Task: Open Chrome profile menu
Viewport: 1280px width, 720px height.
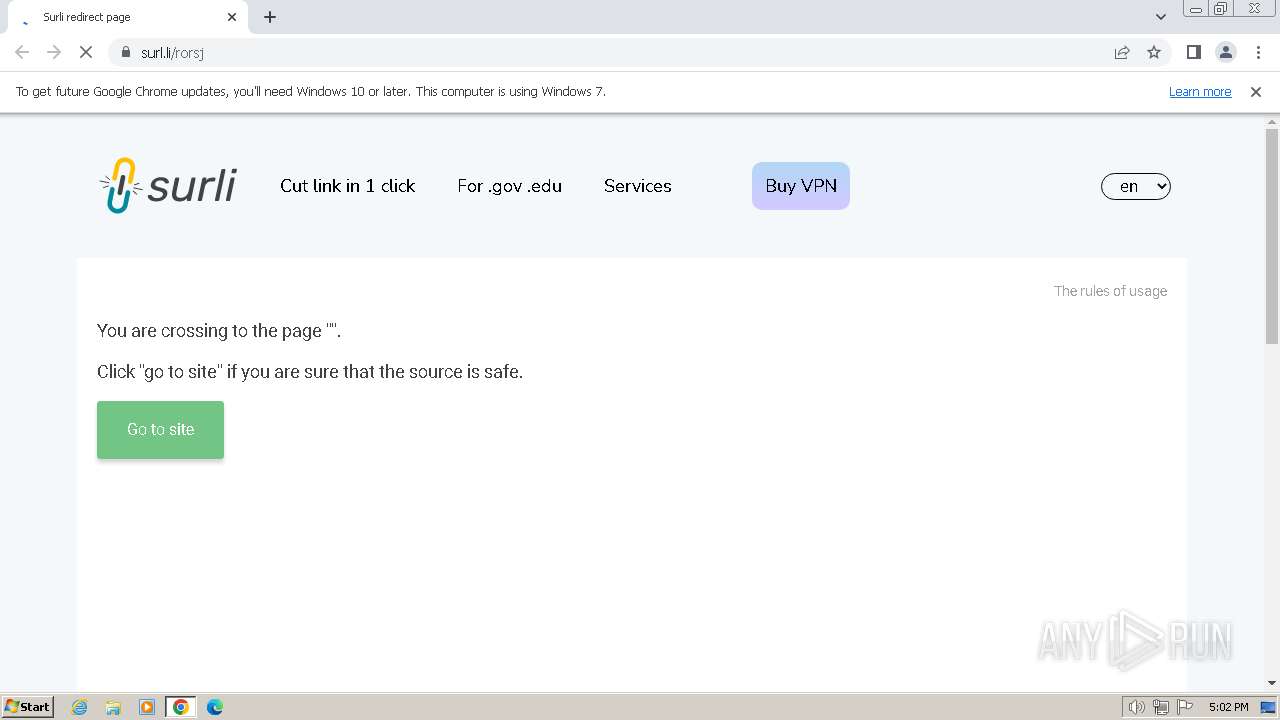Action: (x=1225, y=53)
